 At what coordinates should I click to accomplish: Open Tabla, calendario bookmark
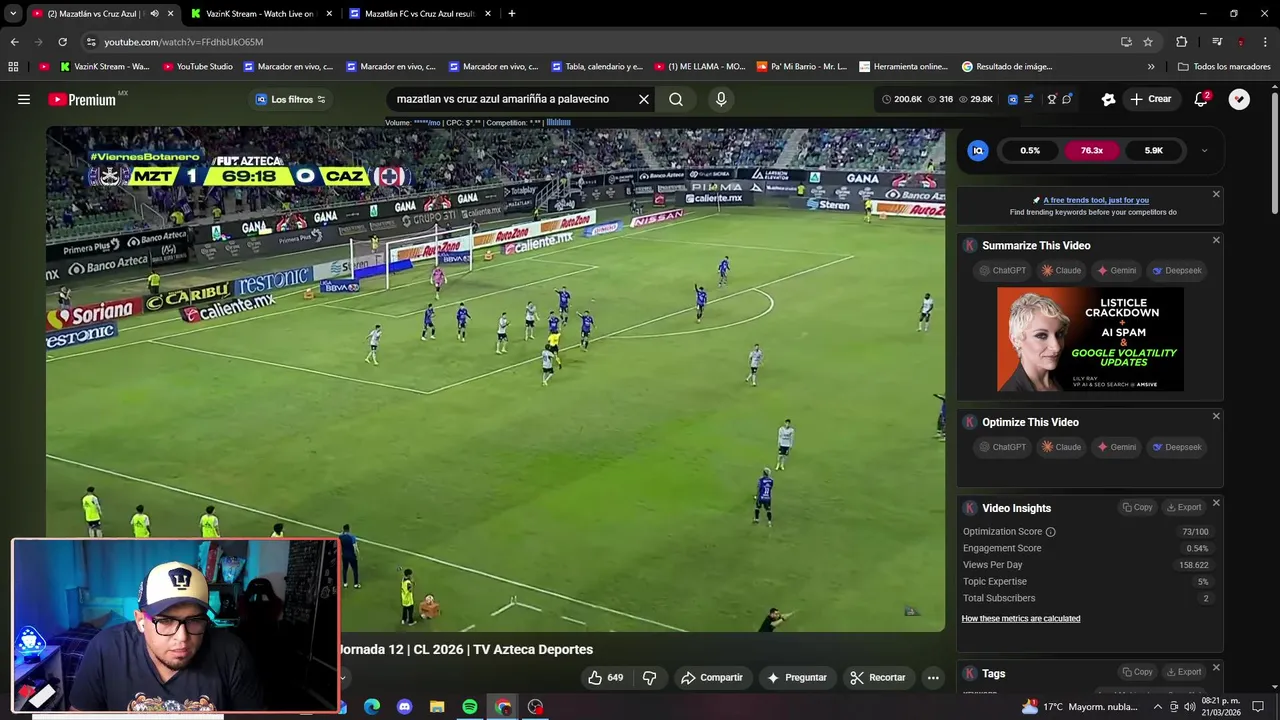[596, 67]
